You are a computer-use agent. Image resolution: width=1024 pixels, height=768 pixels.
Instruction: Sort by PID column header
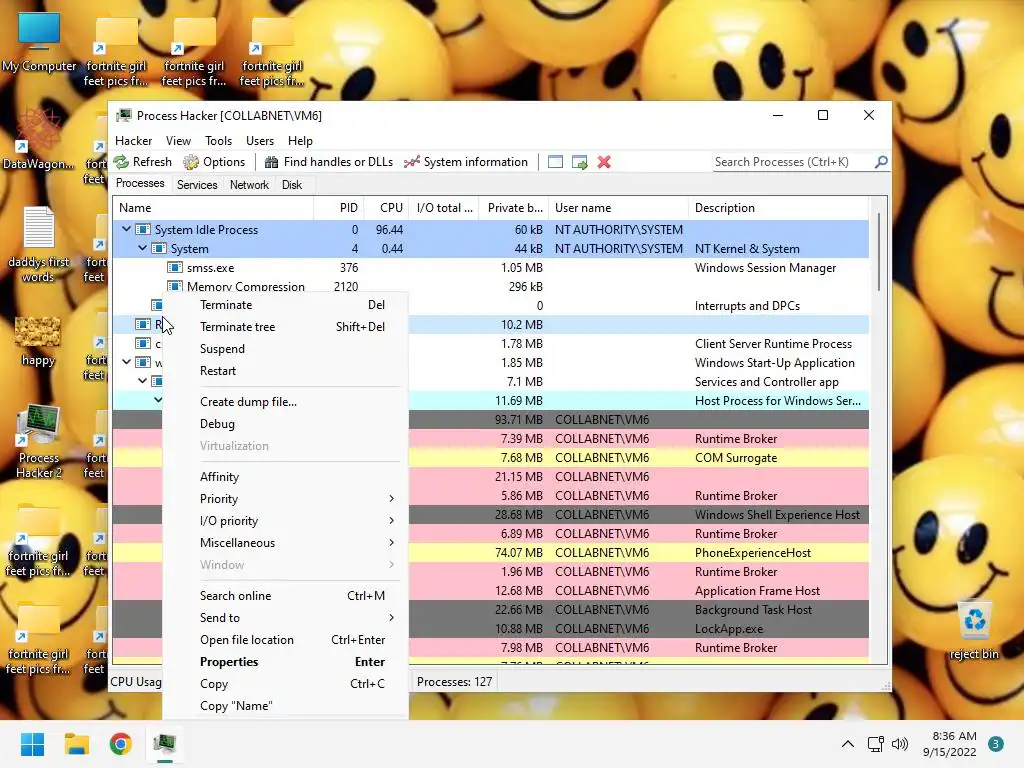coord(339,208)
